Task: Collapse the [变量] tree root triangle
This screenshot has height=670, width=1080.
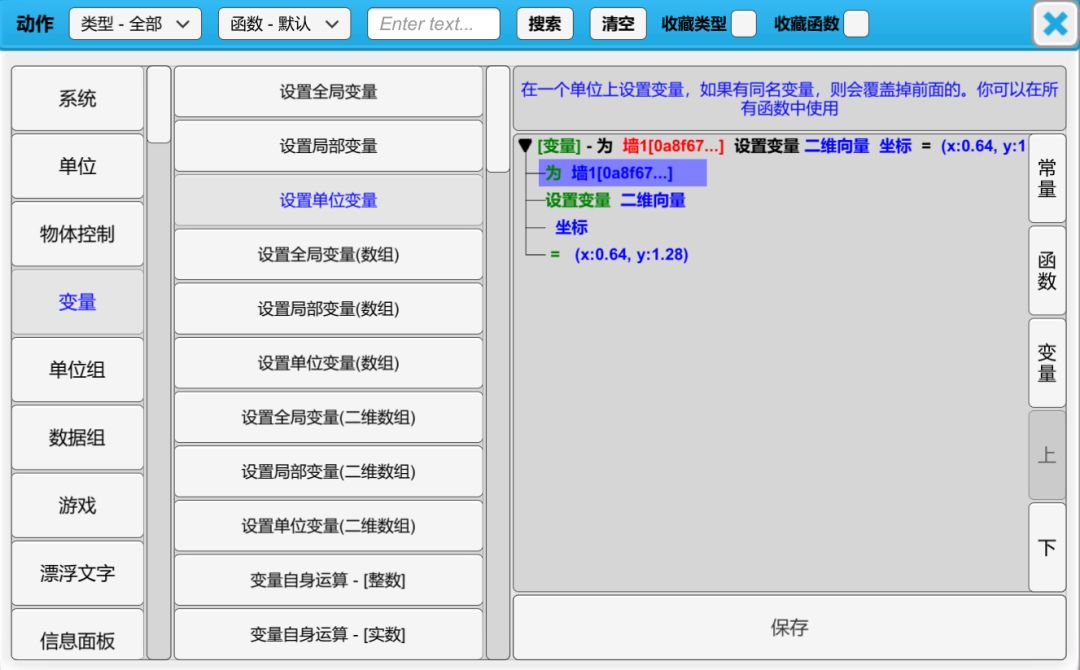Action: point(525,147)
